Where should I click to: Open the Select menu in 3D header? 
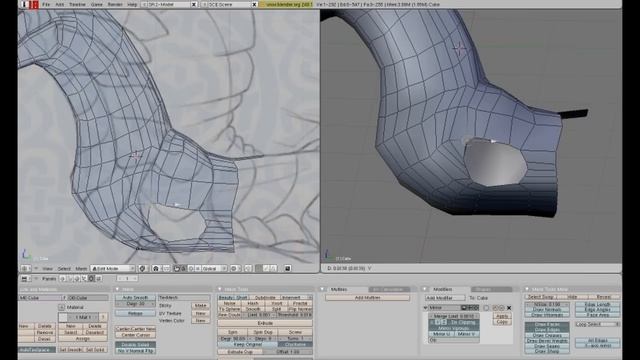point(64,269)
